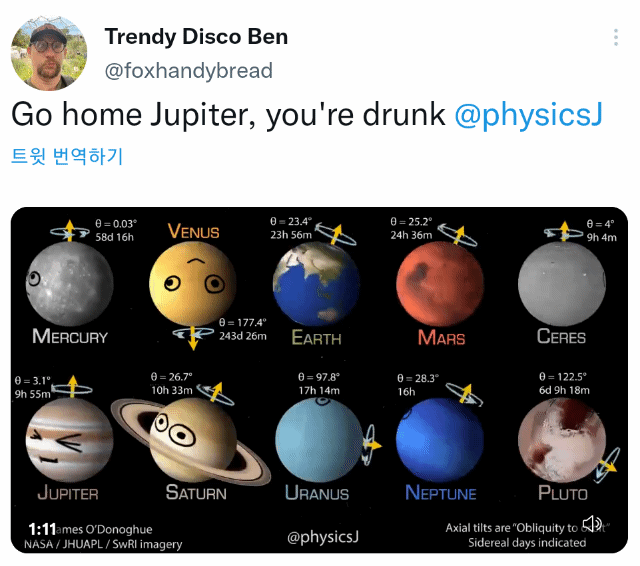Click the yellow rotation arrow above Mercury
Viewport: 640px width, 566px height.
(x=69, y=229)
